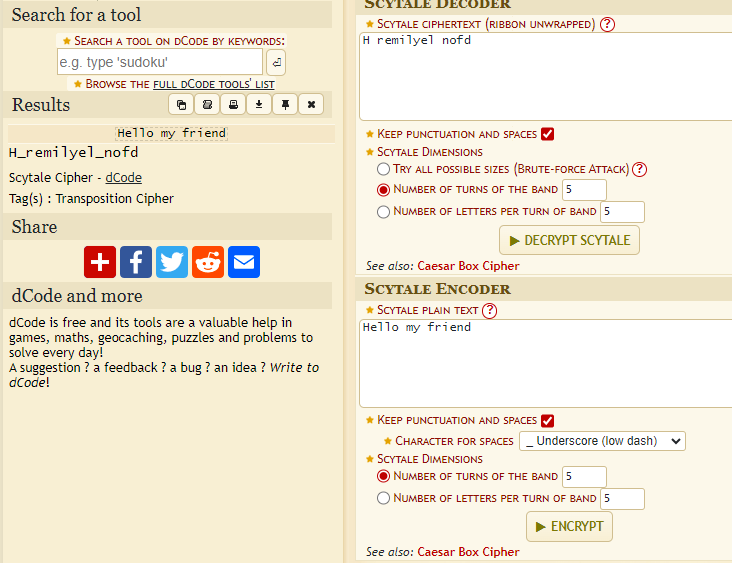Share by email icon
Screen dimensions: 732x563
244,262
